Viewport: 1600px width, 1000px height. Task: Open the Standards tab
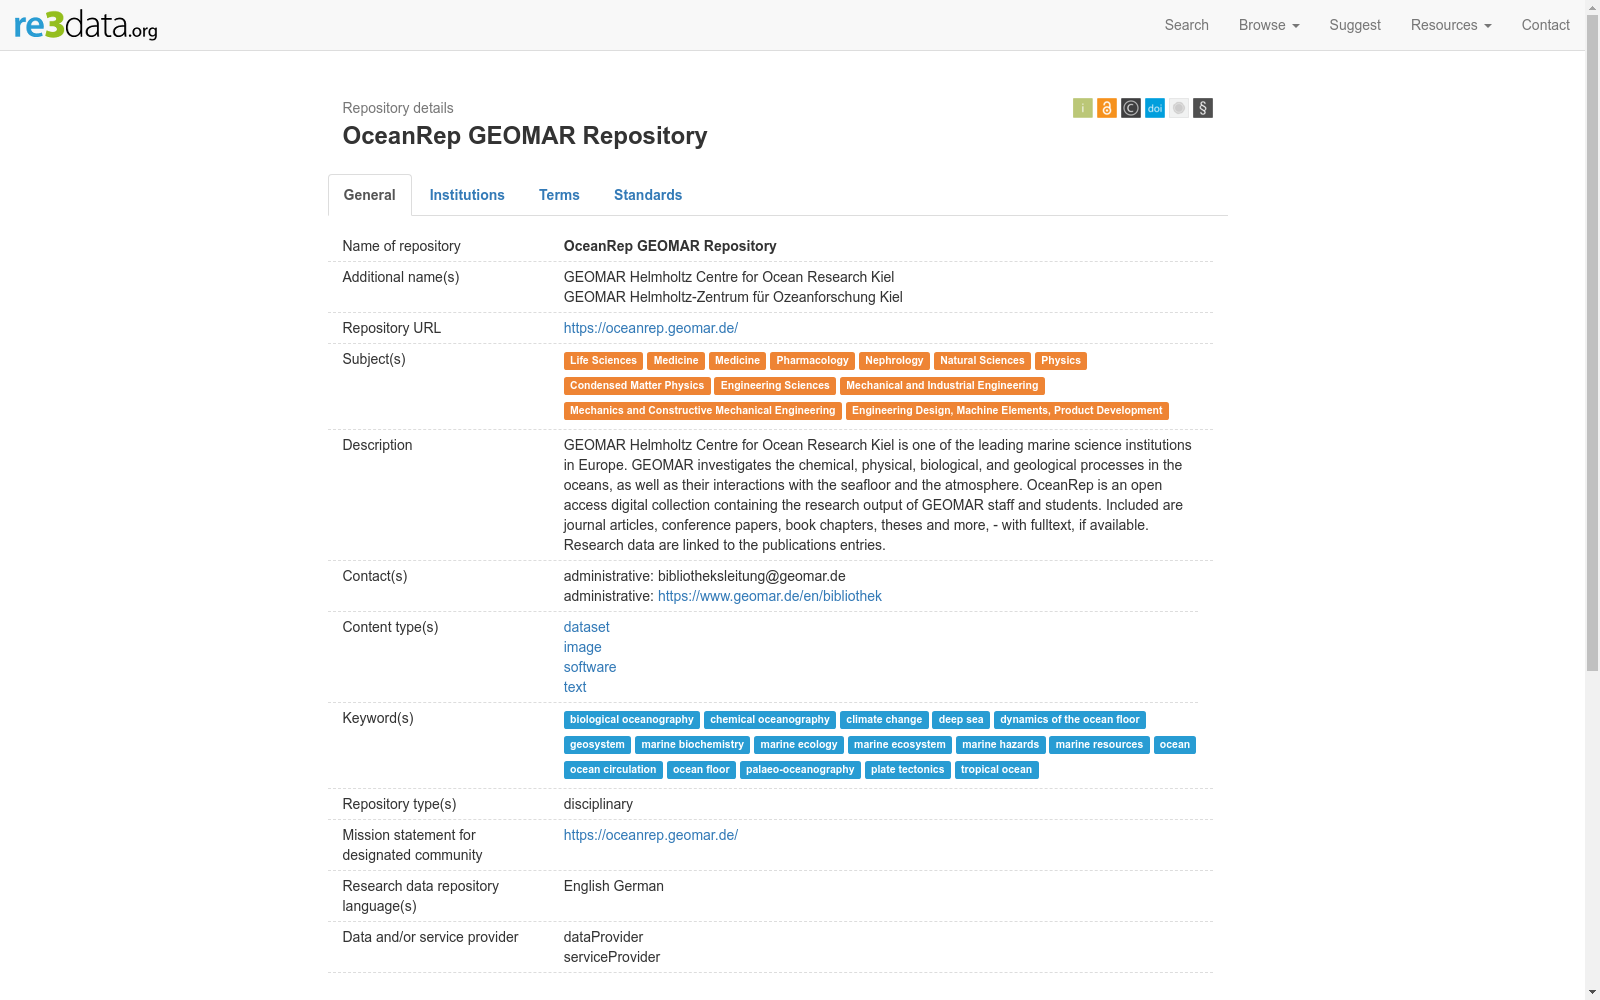tap(648, 195)
